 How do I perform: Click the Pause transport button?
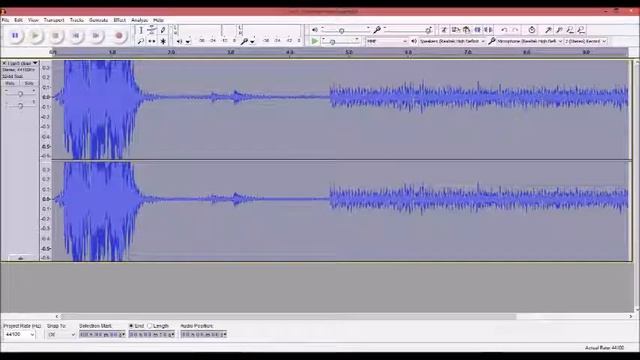pyautogui.click(x=15, y=36)
